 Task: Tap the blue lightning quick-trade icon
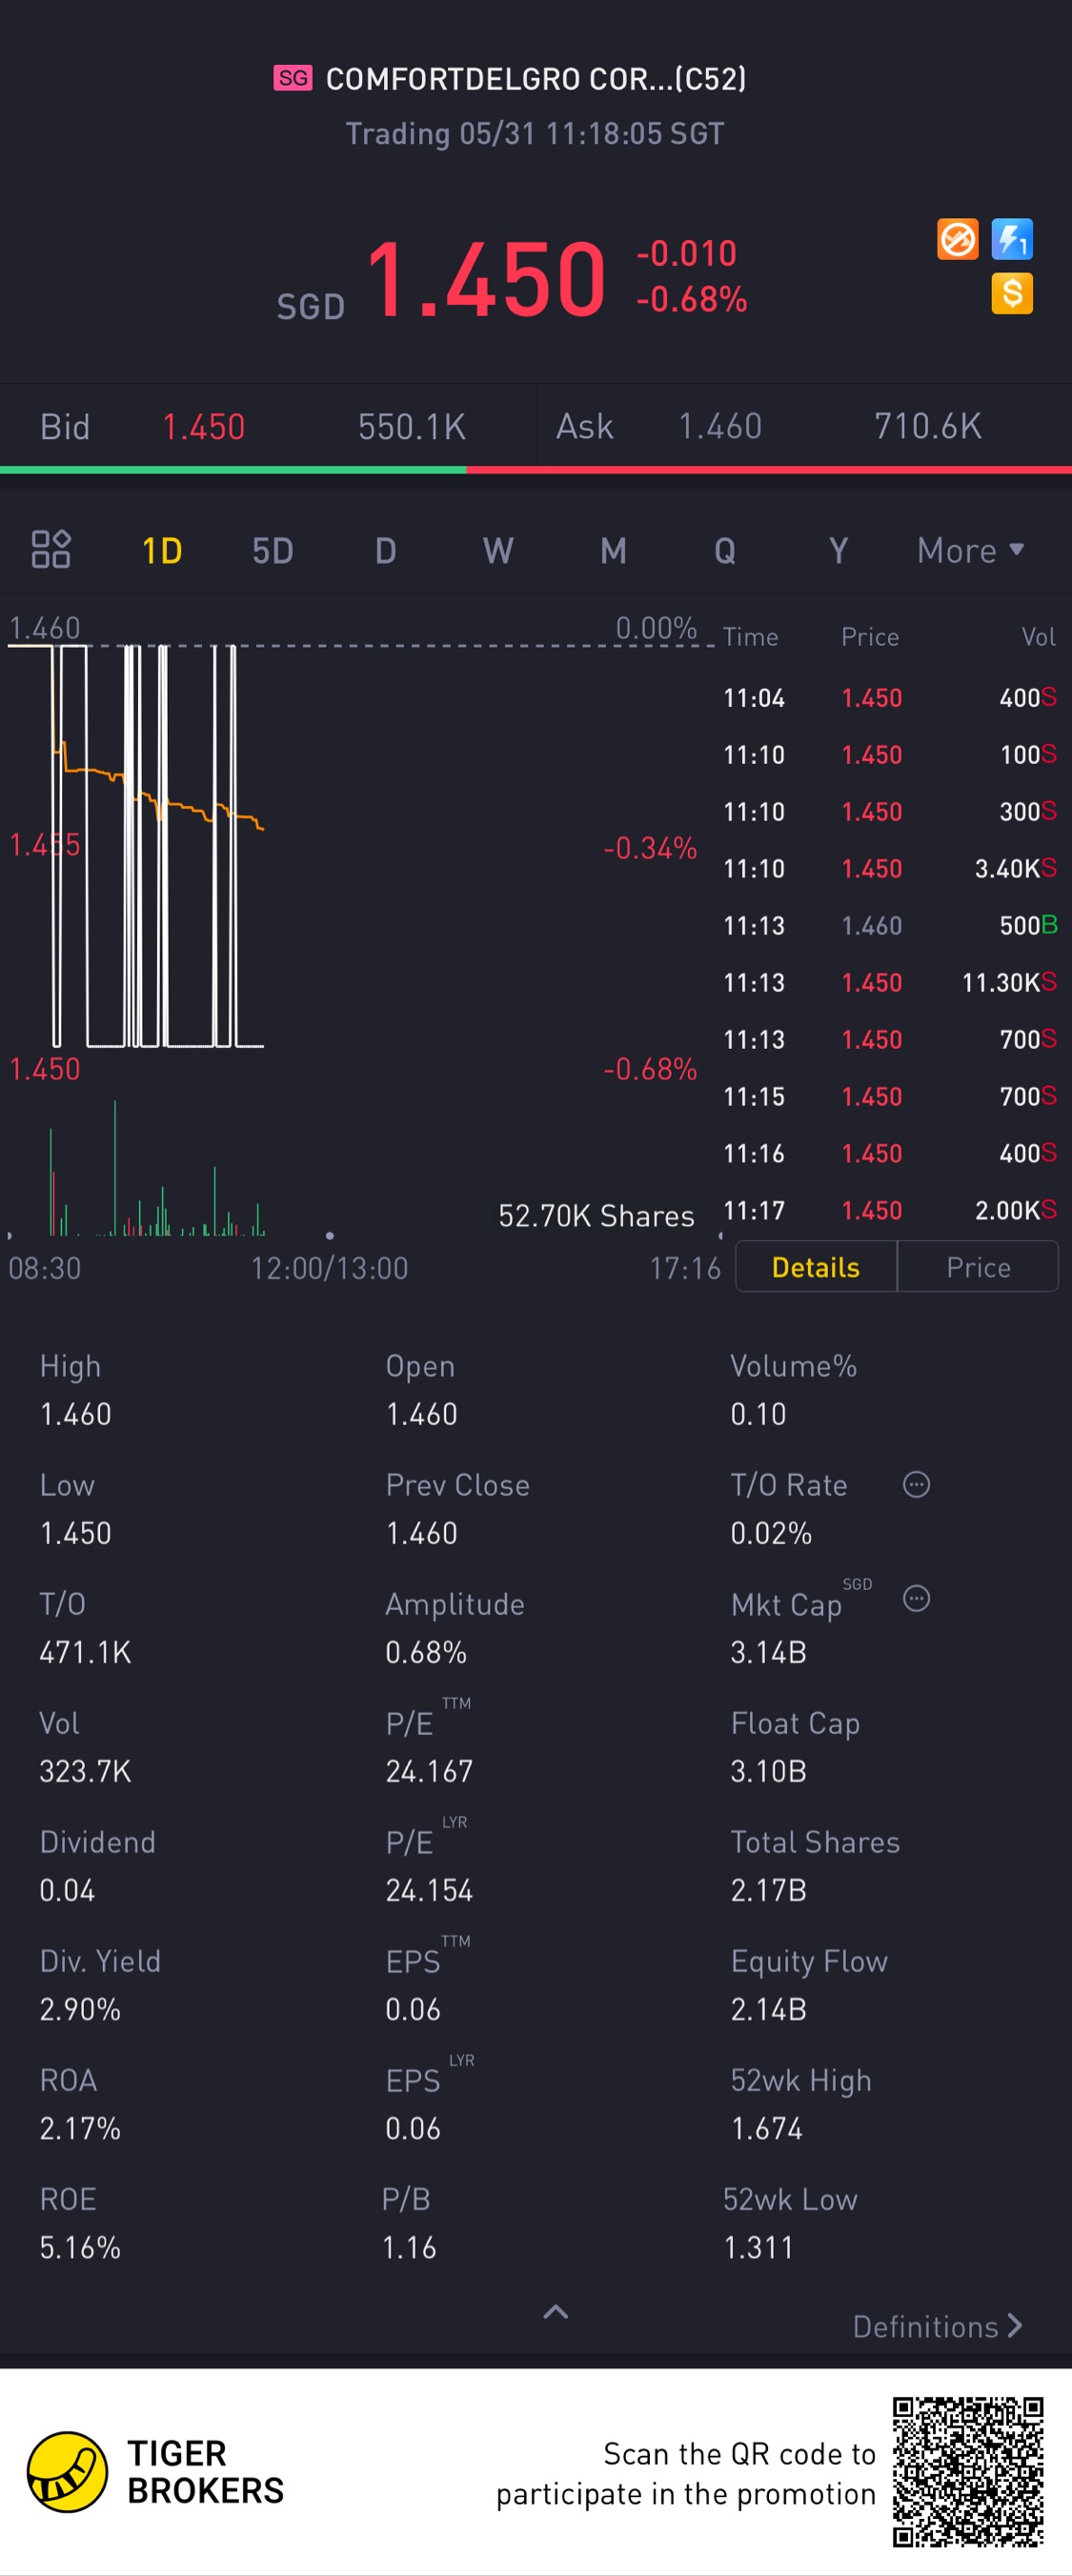(1012, 240)
